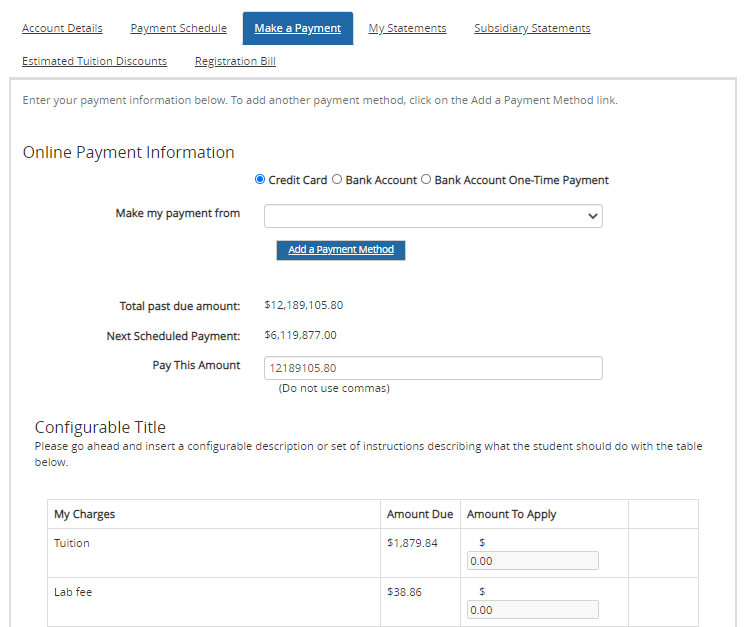Open the Account Details tab
Image resolution: width=747 pixels, height=627 pixels.
tap(62, 28)
